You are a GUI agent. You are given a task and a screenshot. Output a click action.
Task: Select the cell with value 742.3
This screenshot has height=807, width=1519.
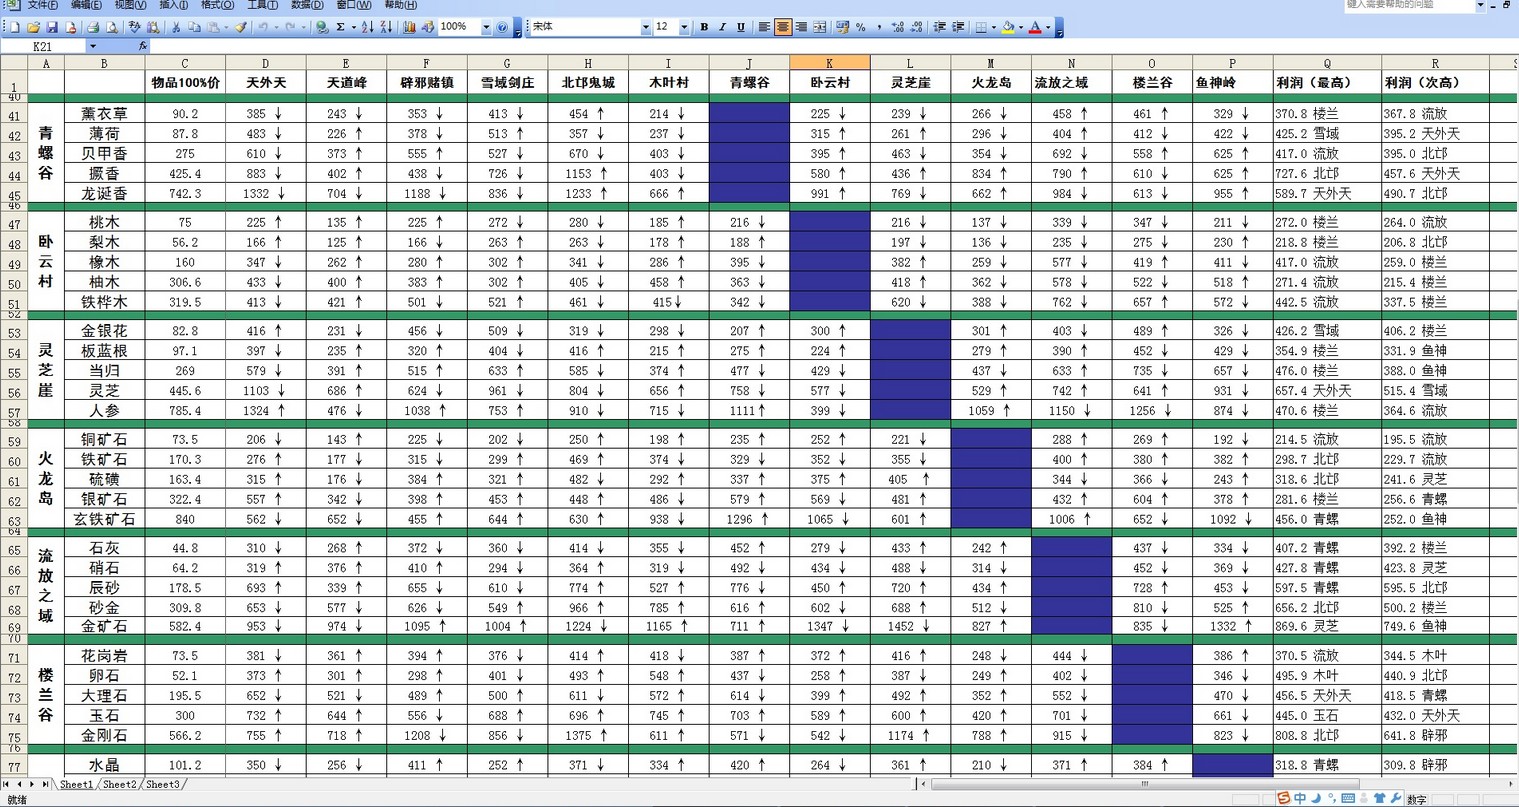[185, 193]
